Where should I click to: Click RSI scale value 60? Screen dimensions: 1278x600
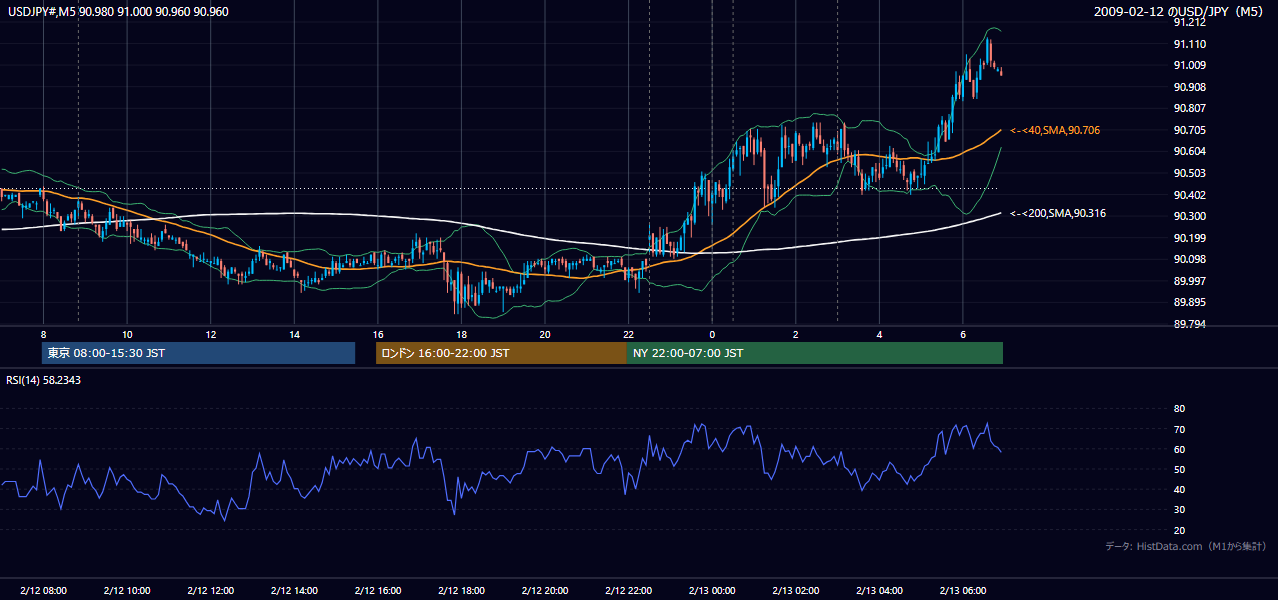(x=1179, y=449)
